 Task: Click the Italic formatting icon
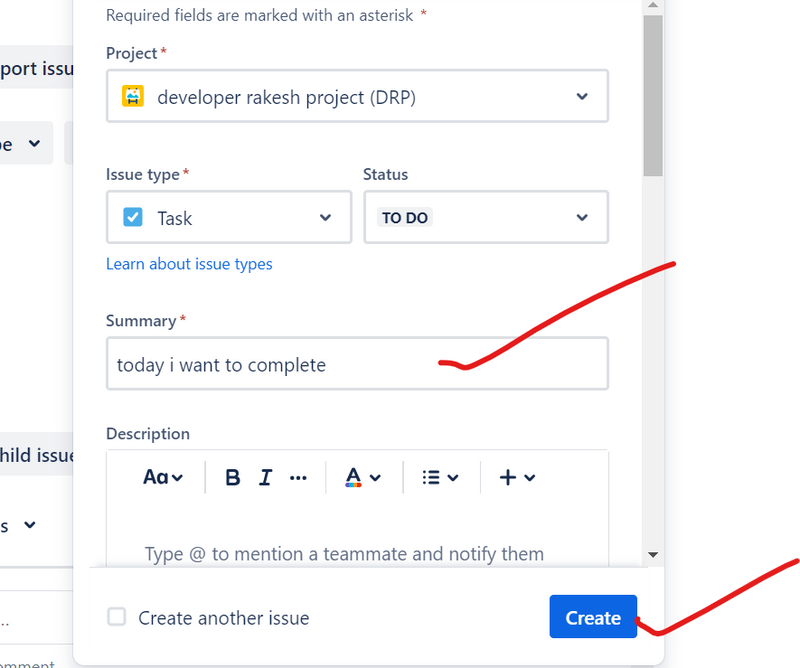(x=265, y=478)
